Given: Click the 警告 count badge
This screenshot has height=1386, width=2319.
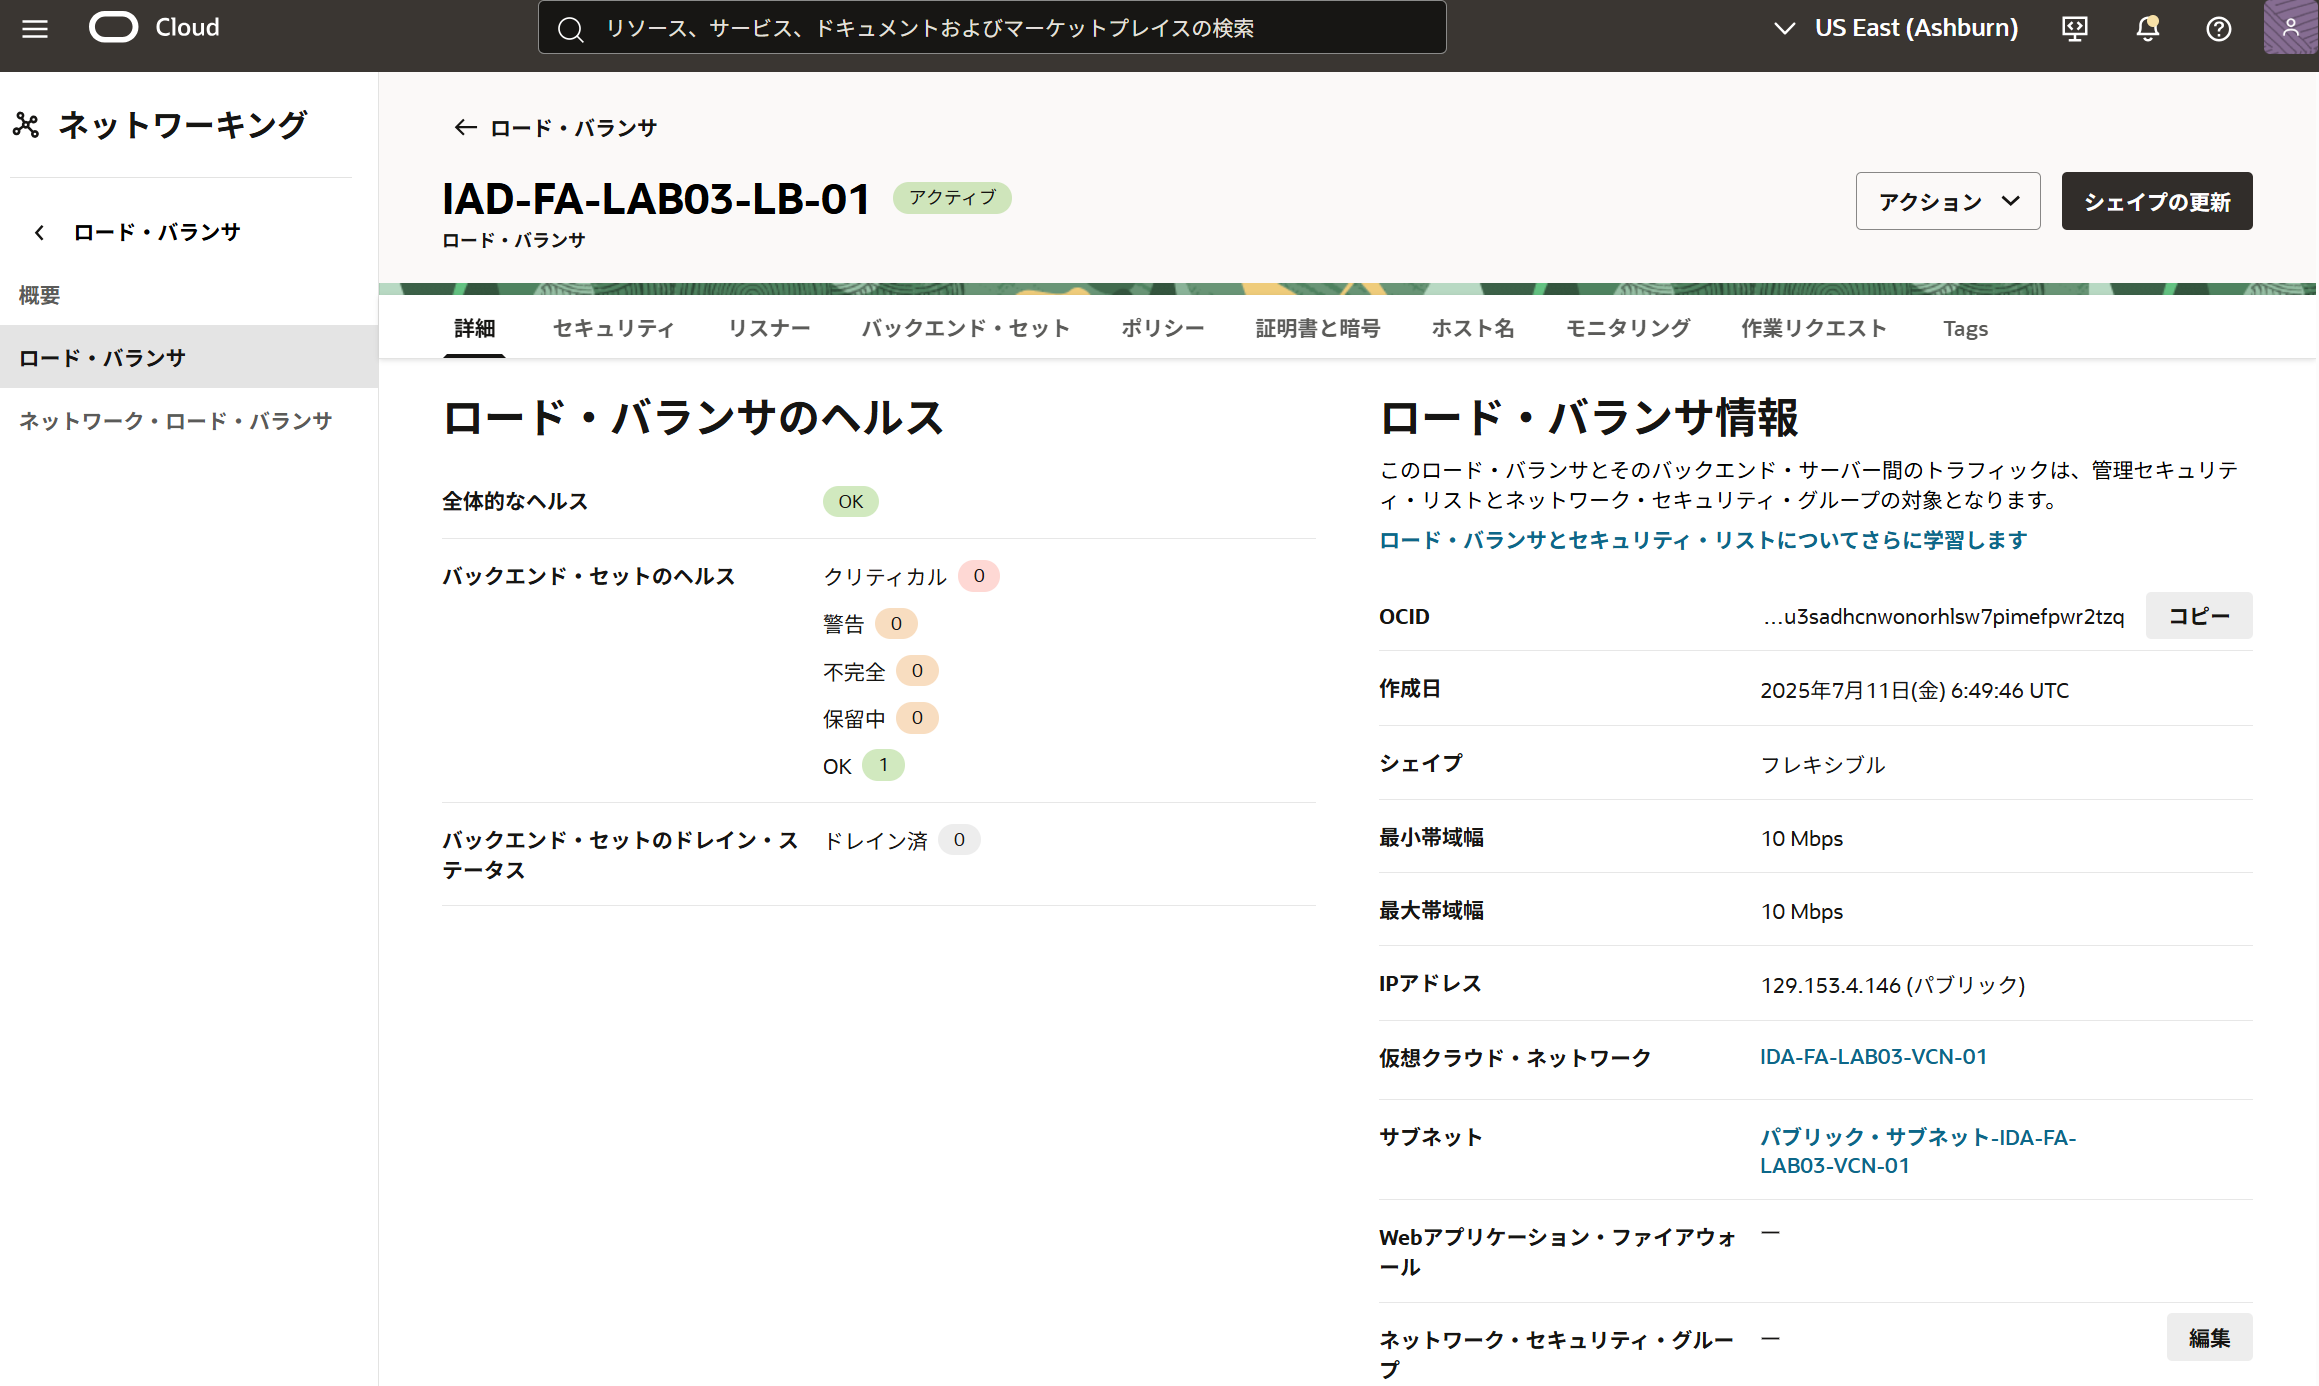Looking at the screenshot, I should coord(896,623).
